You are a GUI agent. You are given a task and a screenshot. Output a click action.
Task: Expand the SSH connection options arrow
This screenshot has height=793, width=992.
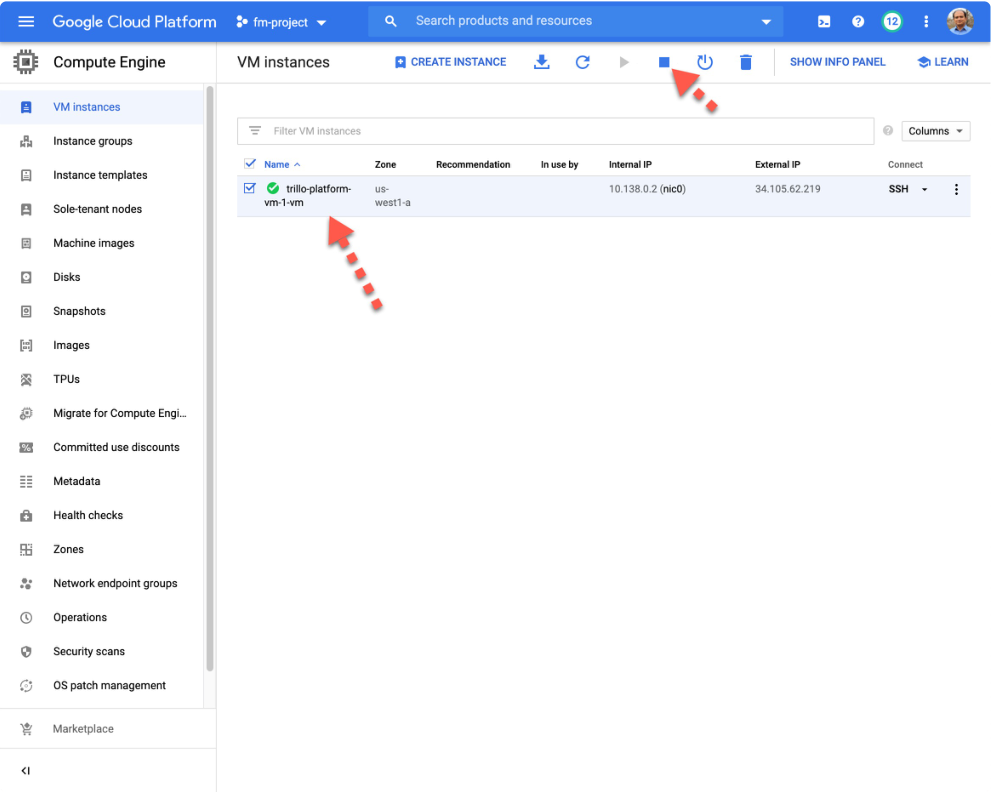pos(924,189)
